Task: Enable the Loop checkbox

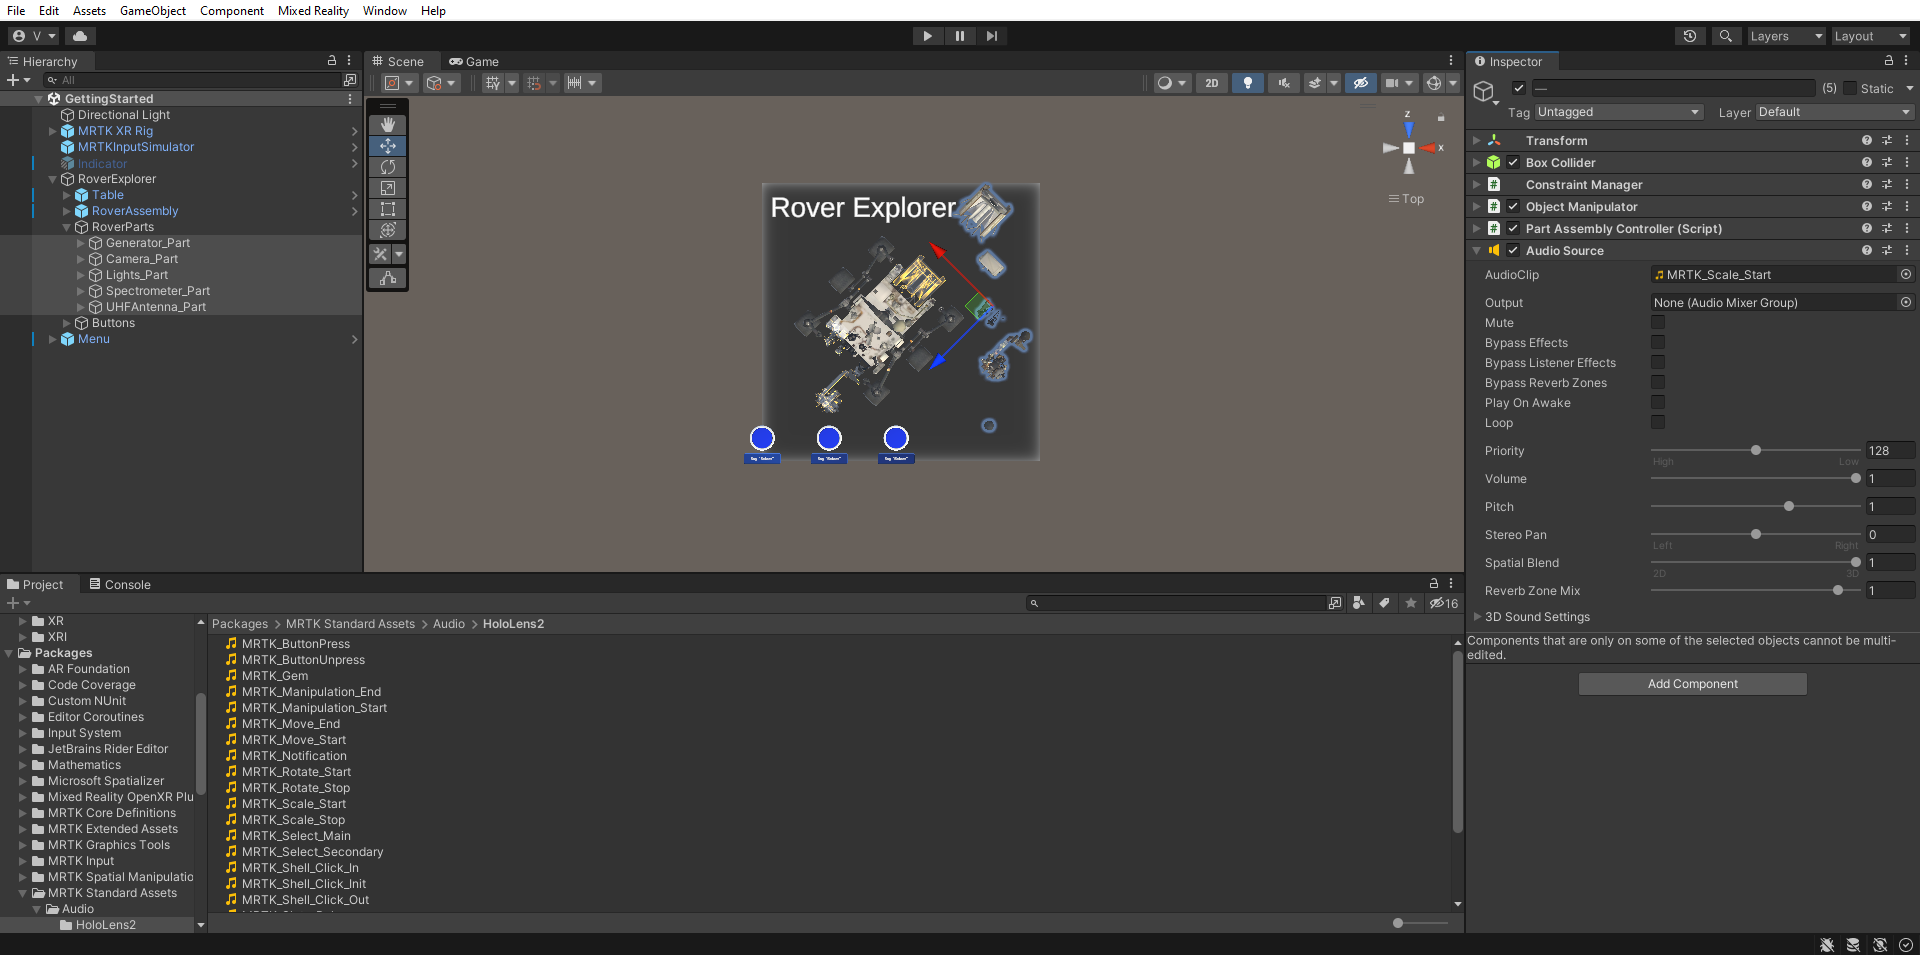Action: (x=1658, y=422)
